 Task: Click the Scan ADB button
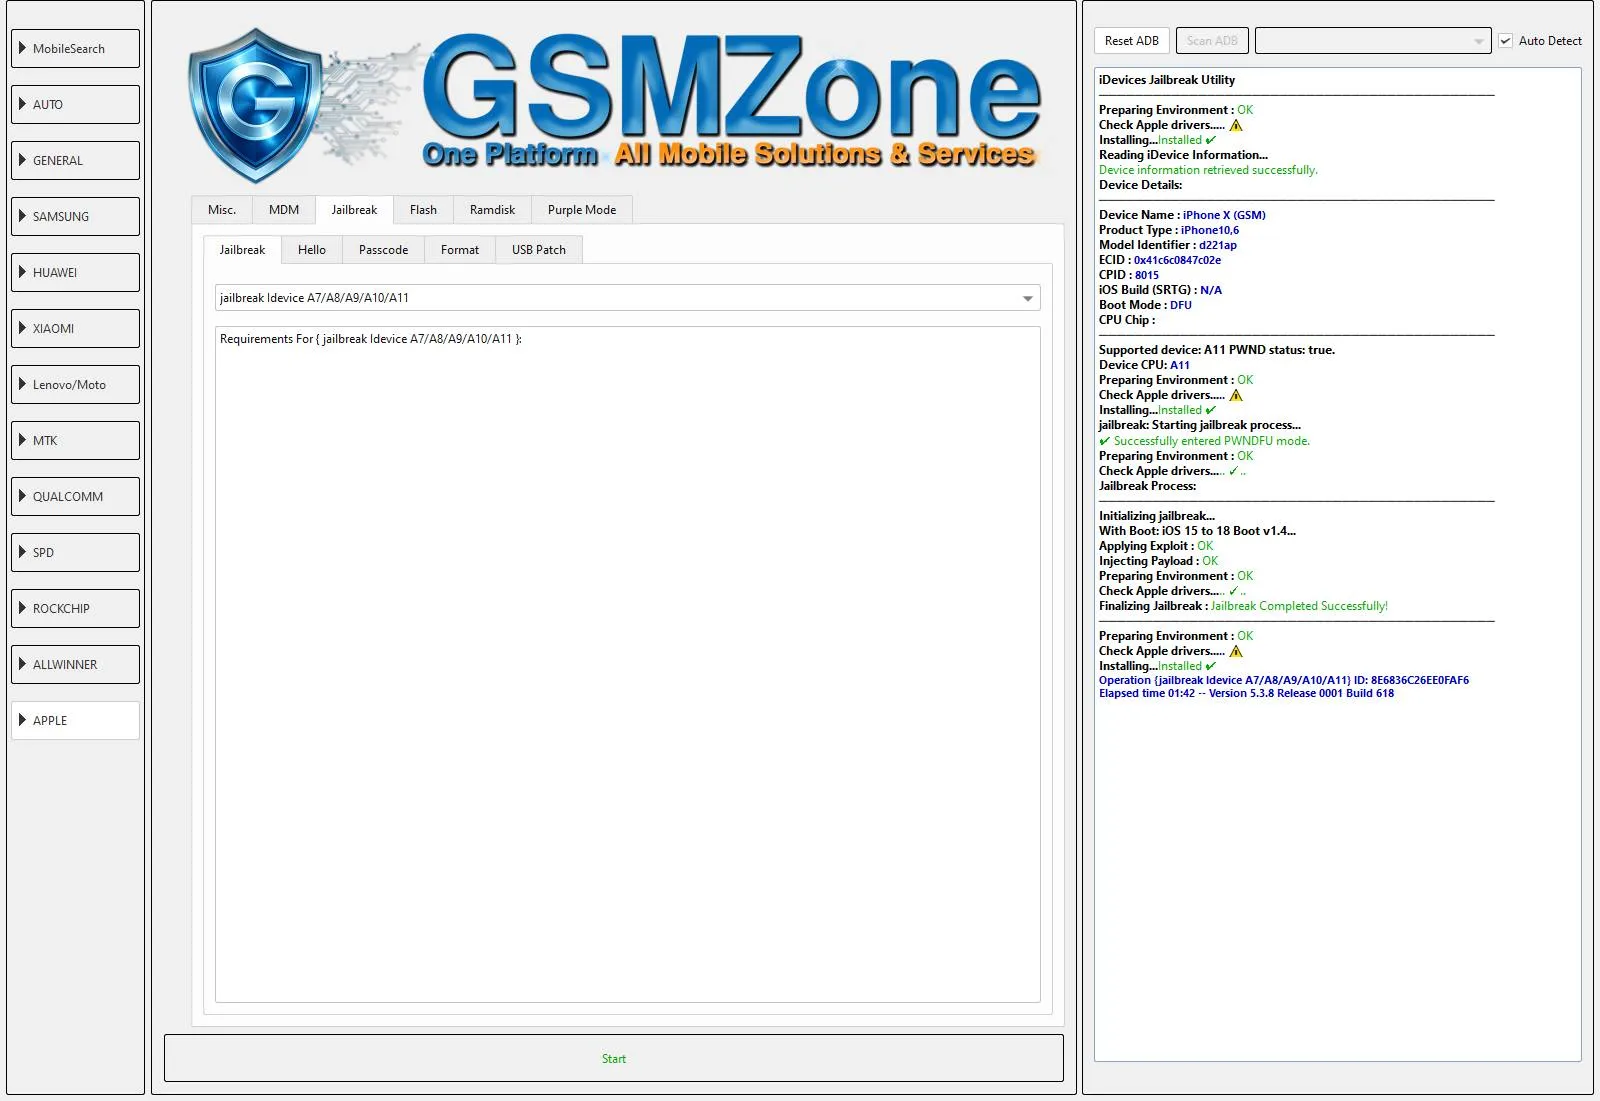[x=1211, y=41]
